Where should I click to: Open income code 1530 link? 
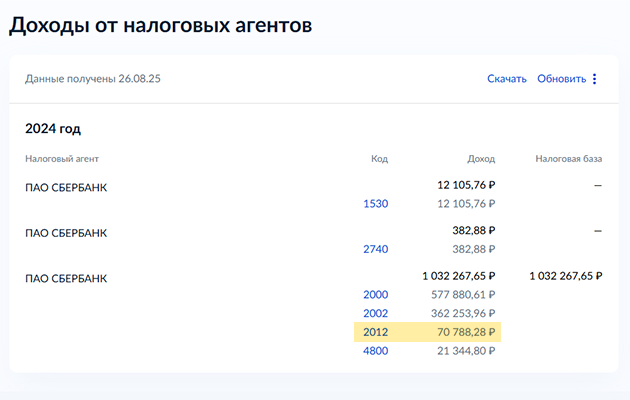(376, 204)
